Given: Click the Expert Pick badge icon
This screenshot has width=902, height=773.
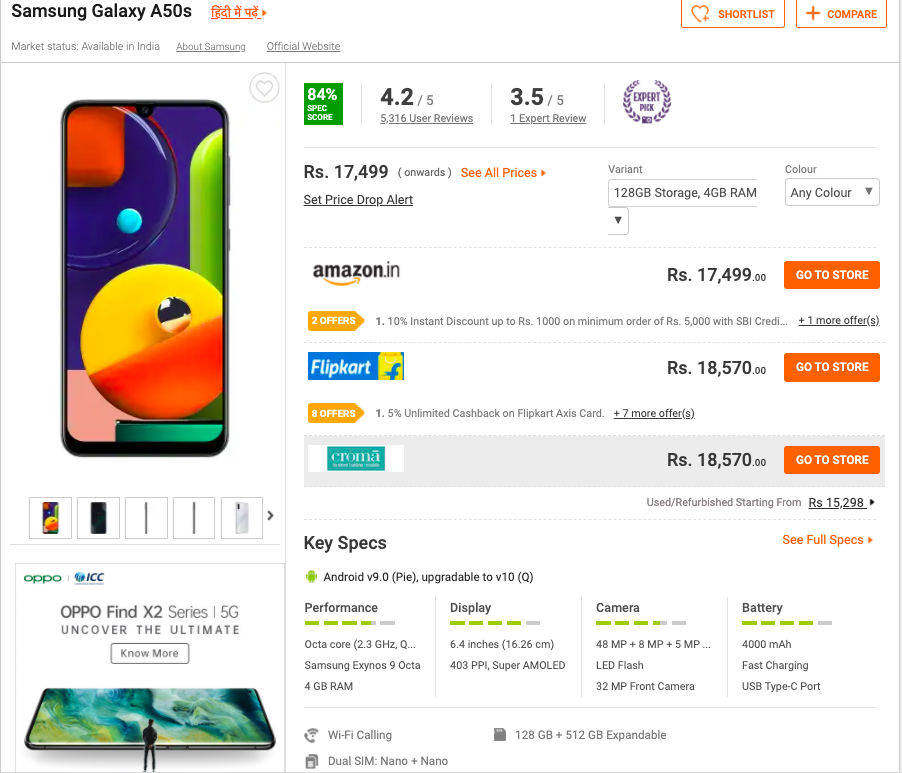Looking at the screenshot, I should [646, 102].
